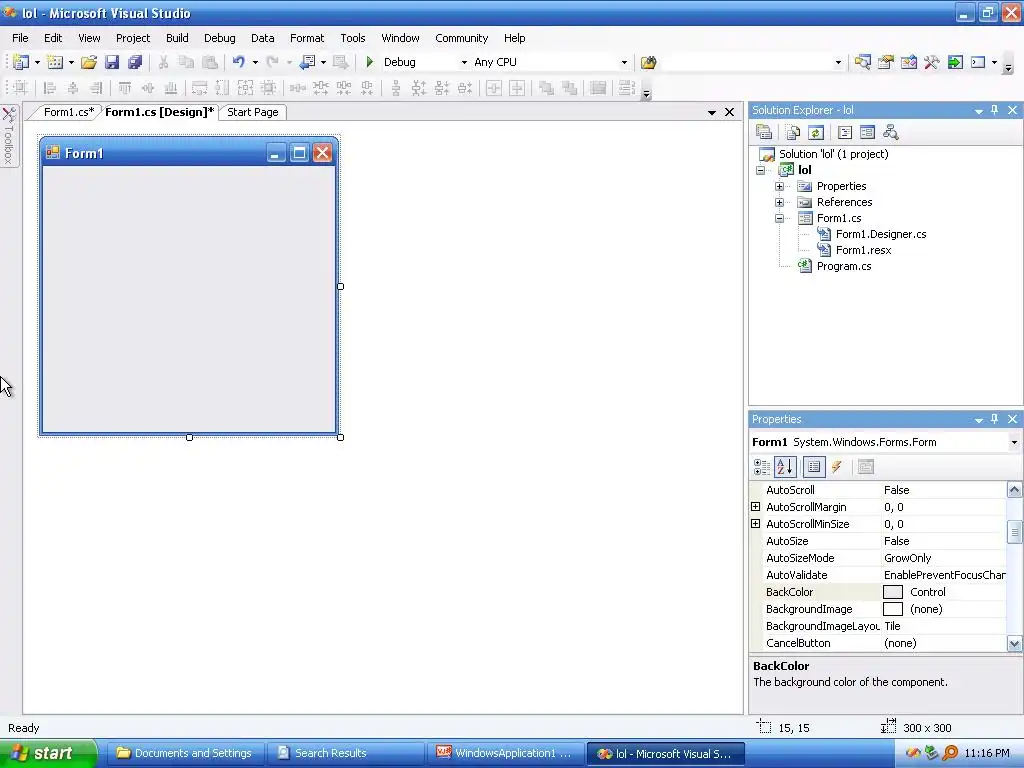
Task: Toggle auto-hide pin on Properties panel
Action: [x=995, y=419]
